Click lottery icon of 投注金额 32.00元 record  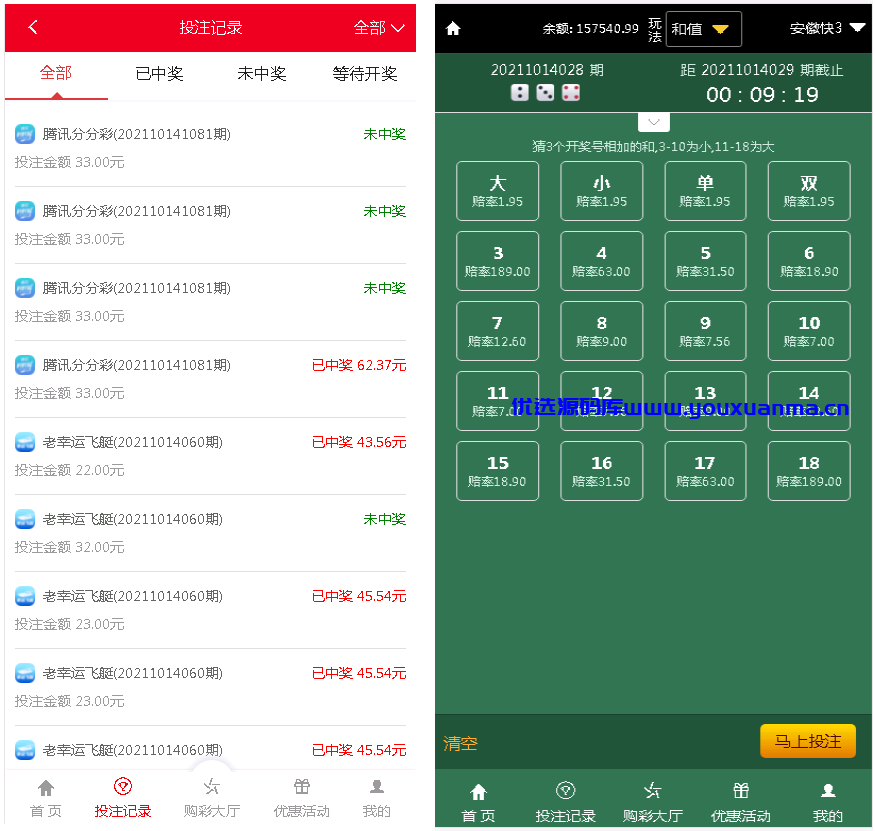(25, 519)
